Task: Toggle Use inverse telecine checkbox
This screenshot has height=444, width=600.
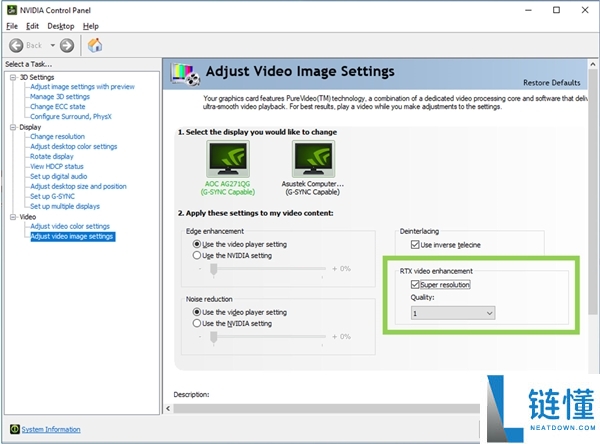Action: coord(415,245)
